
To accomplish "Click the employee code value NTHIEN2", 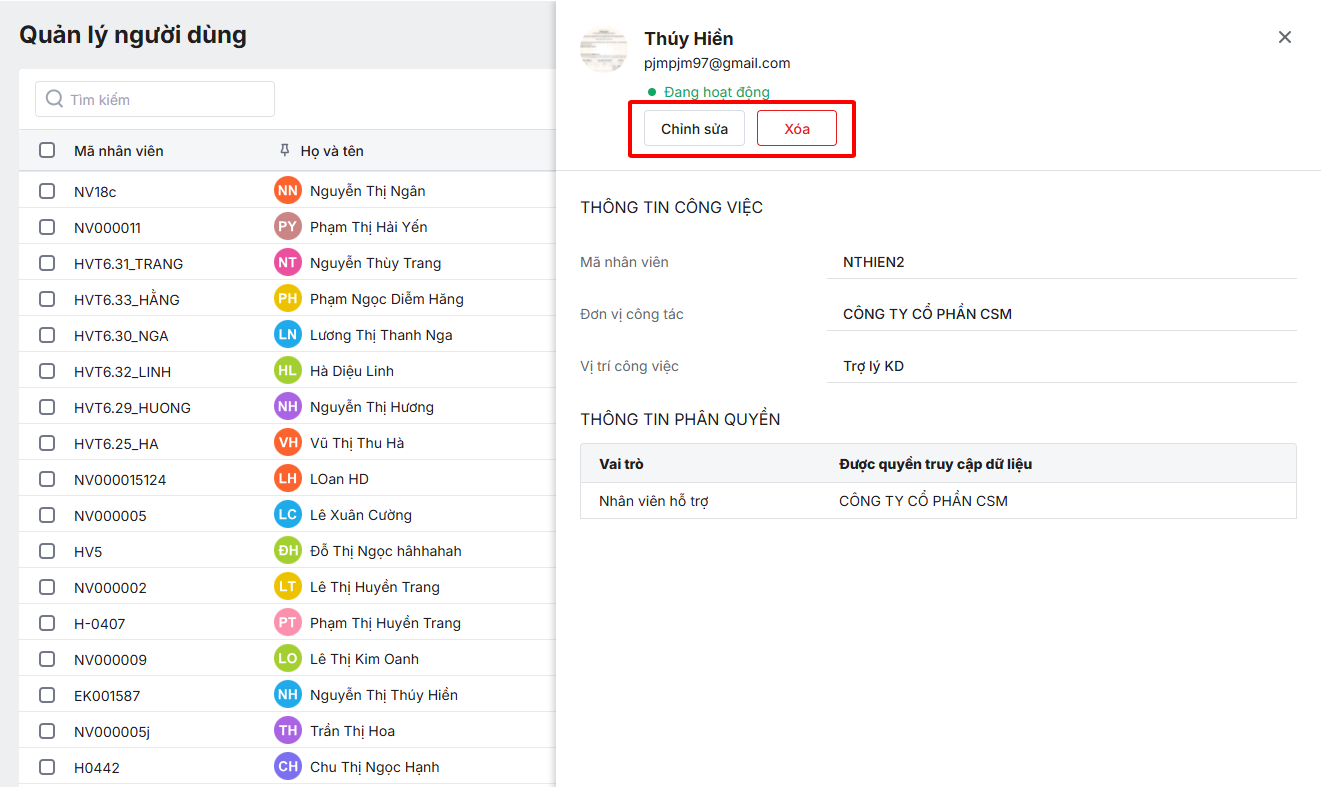I will [x=874, y=262].
